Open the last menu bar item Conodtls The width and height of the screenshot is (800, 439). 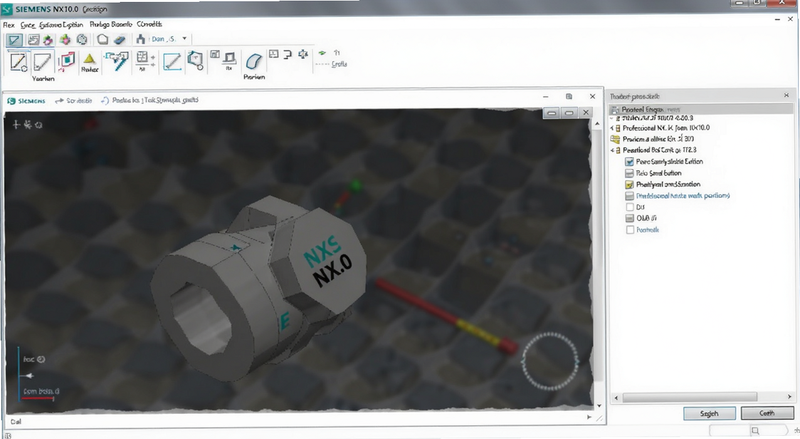(149, 24)
